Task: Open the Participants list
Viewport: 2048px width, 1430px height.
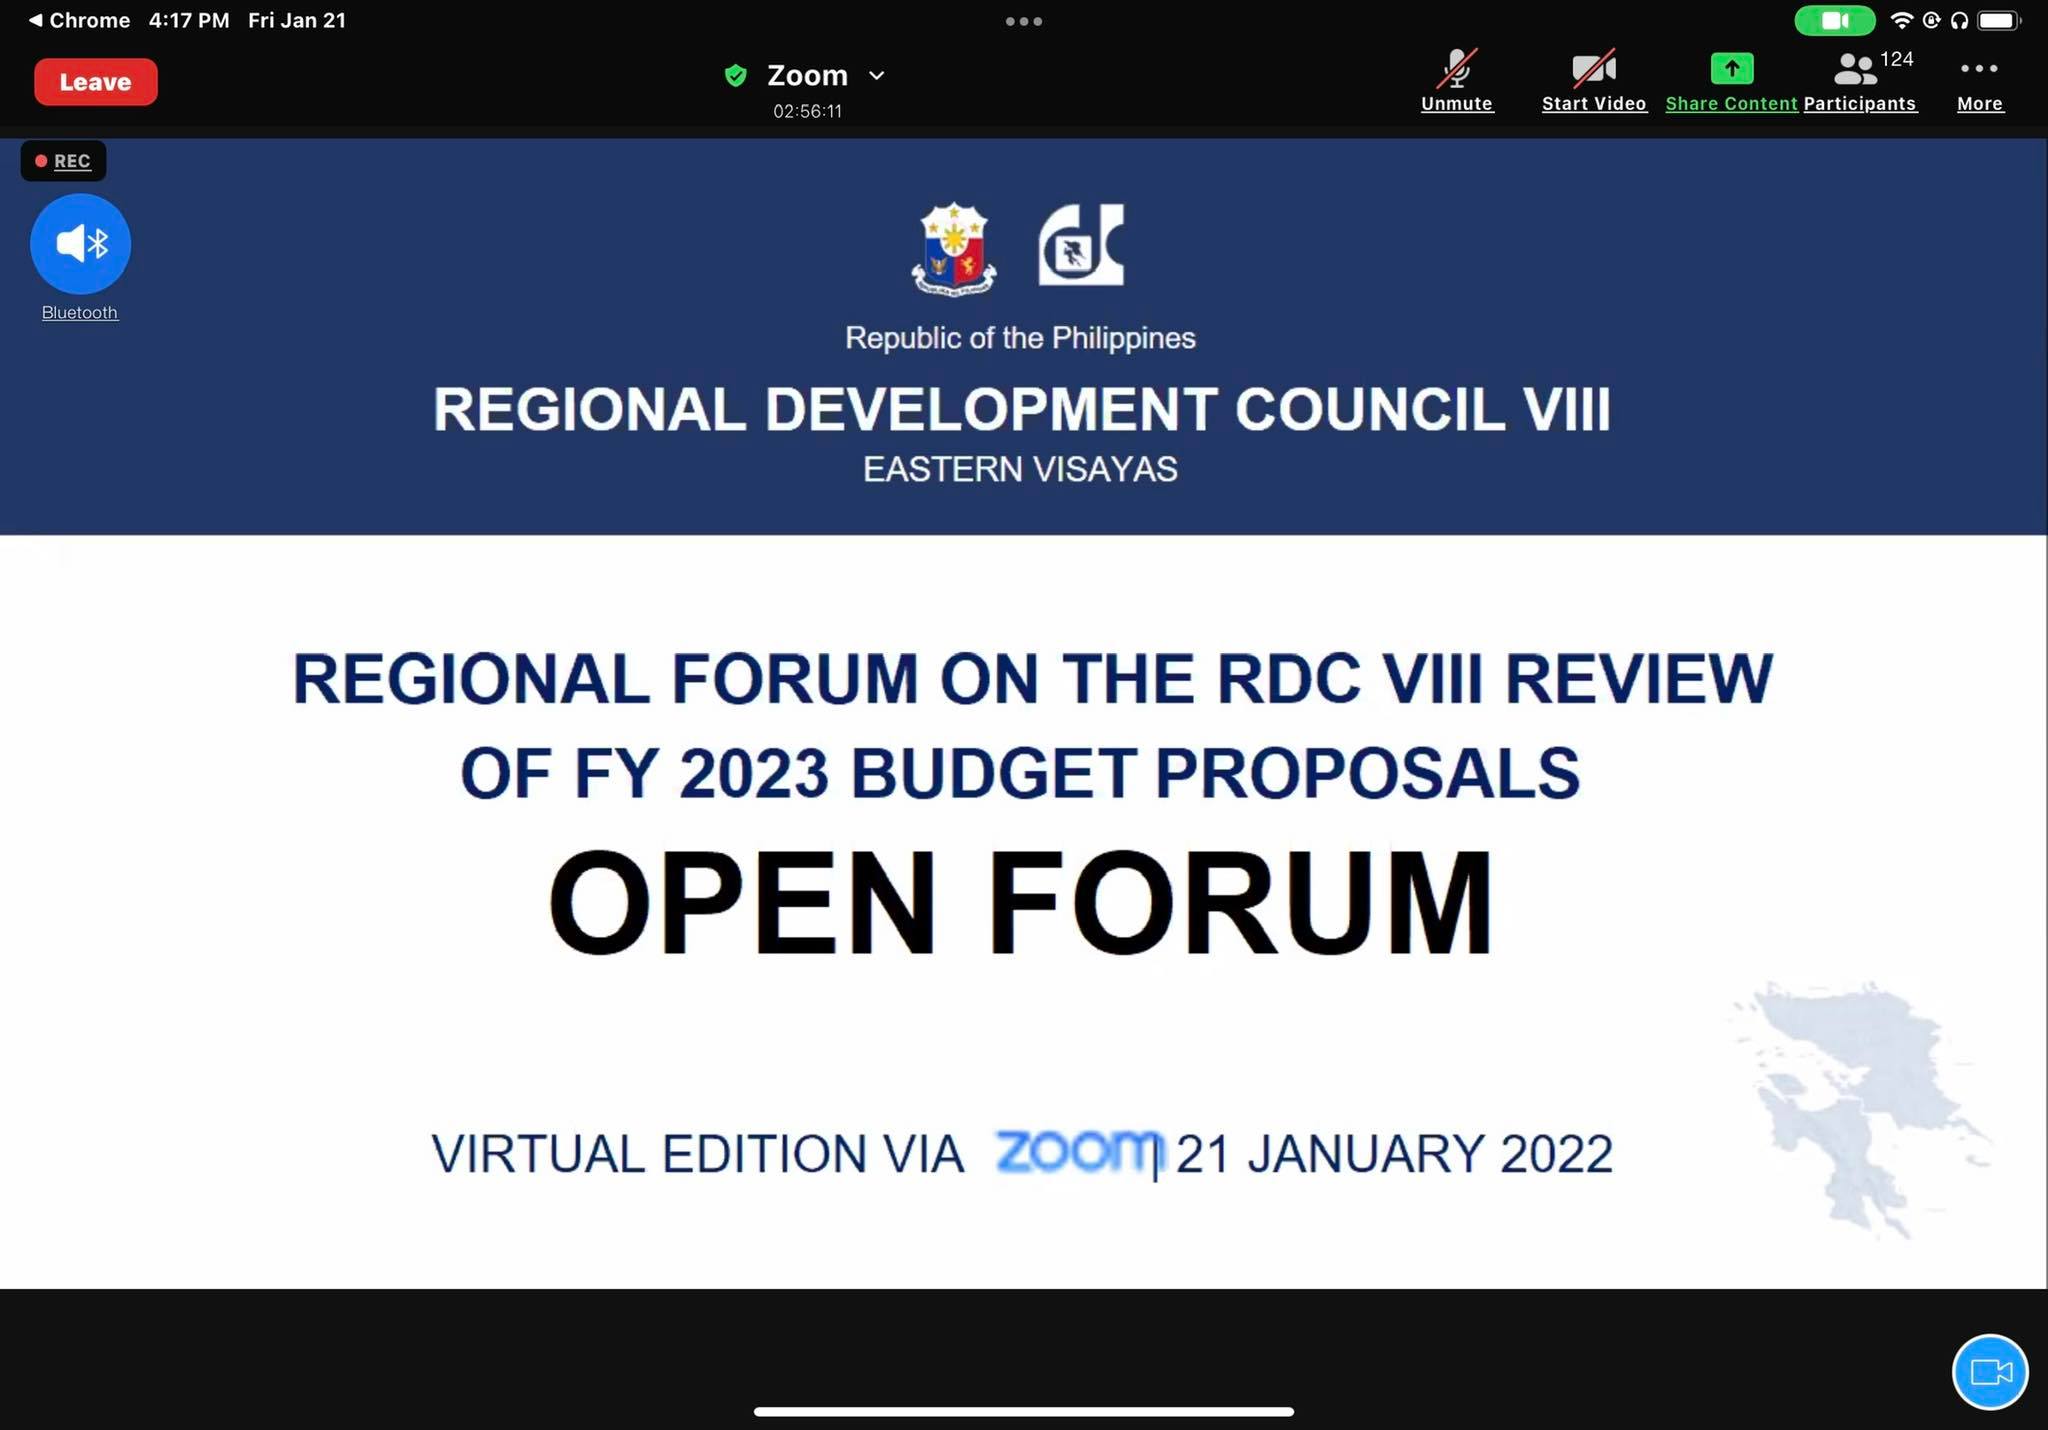Action: 1860,81
